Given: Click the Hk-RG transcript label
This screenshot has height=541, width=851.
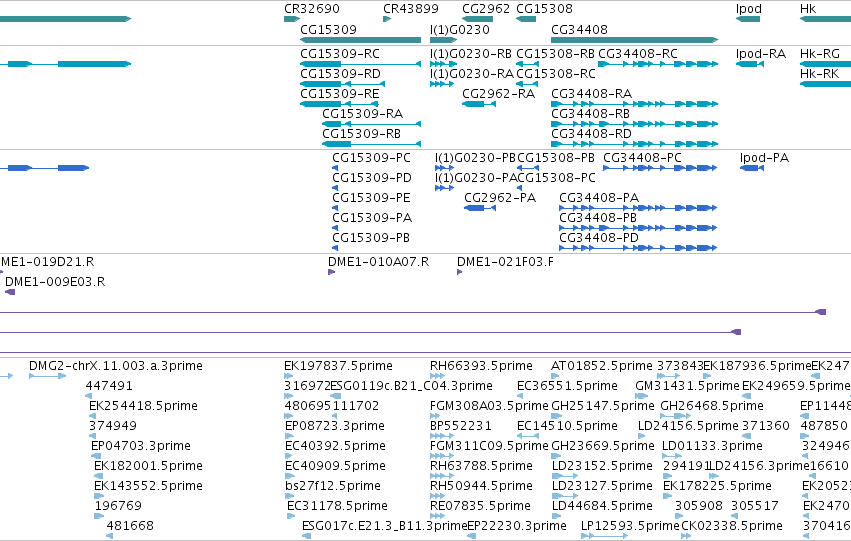Looking at the screenshot, I should point(820,54).
